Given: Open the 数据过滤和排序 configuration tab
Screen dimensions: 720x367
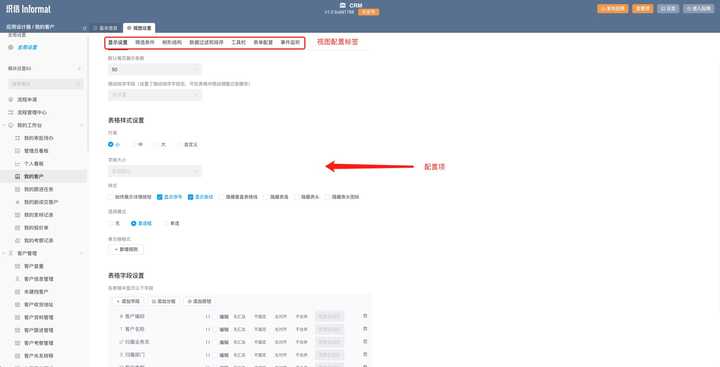Looking at the screenshot, I should 206,42.
